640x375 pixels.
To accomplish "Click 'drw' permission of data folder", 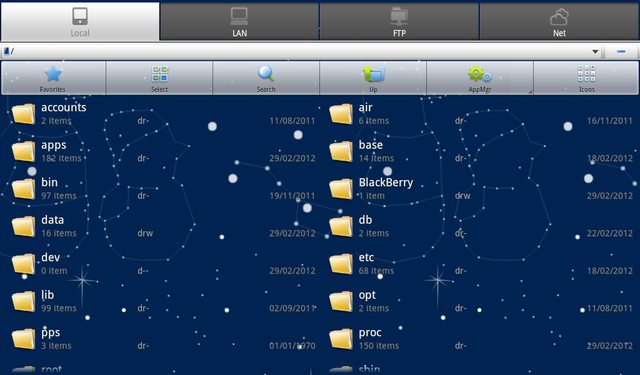I will [x=145, y=233].
